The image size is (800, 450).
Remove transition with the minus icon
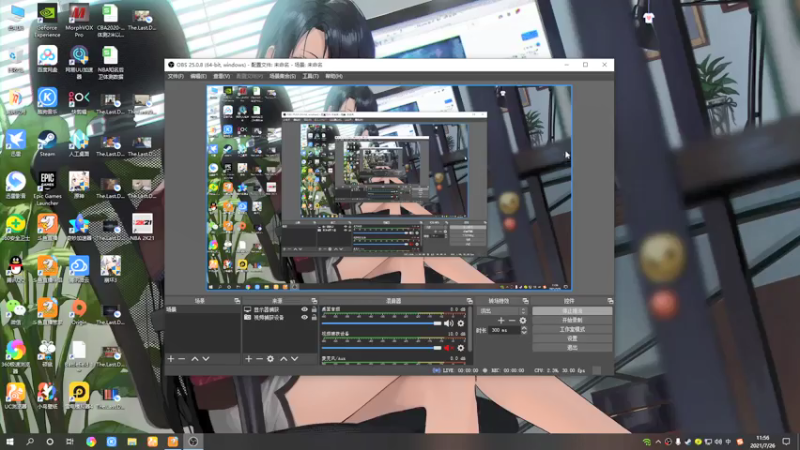pyautogui.click(x=512, y=320)
